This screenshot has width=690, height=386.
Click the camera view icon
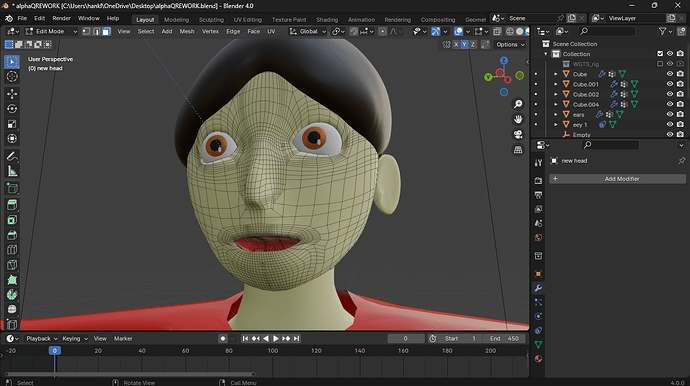click(x=518, y=134)
